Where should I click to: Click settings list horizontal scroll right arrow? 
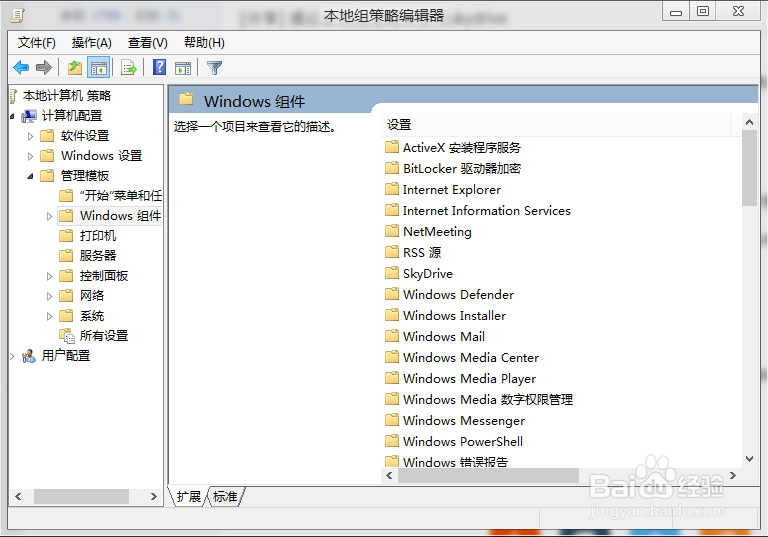tap(733, 475)
